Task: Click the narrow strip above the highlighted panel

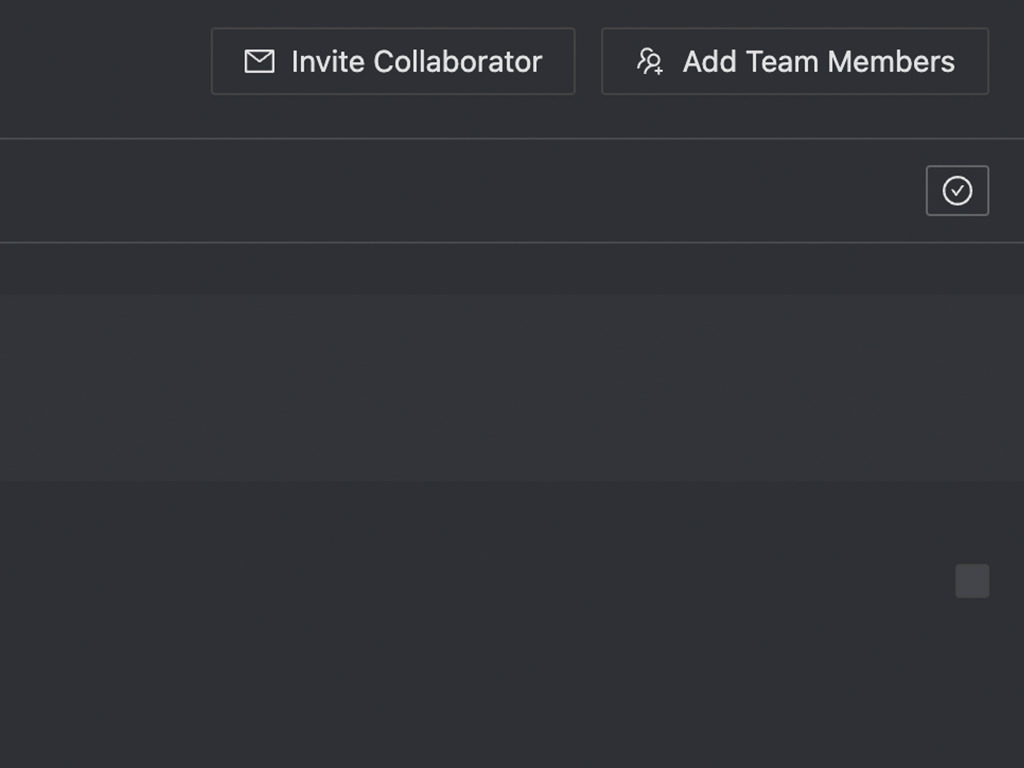Action: (512, 269)
